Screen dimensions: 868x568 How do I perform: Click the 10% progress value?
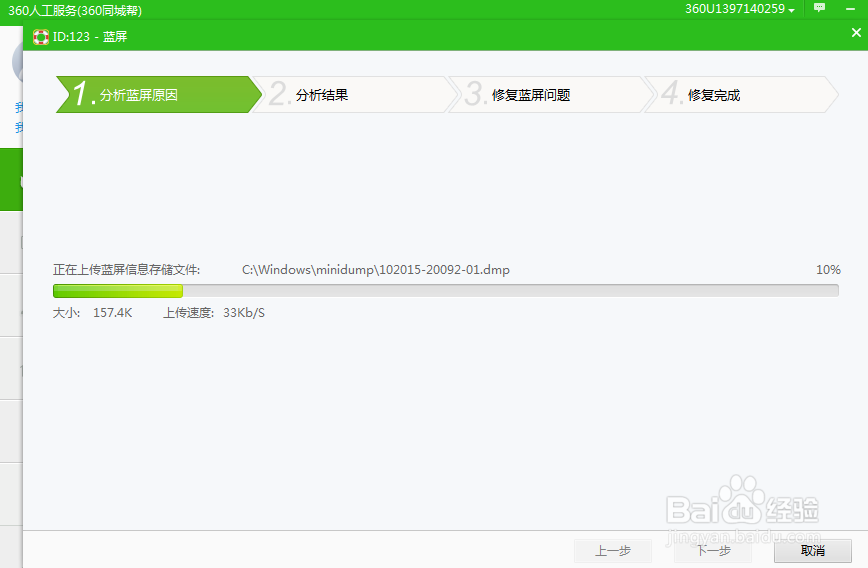pyautogui.click(x=828, y=270)
